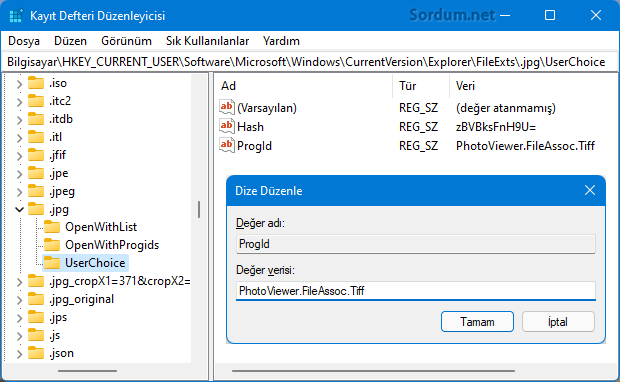Click the OpenWithList folder icon

click(x=52, y=227)
